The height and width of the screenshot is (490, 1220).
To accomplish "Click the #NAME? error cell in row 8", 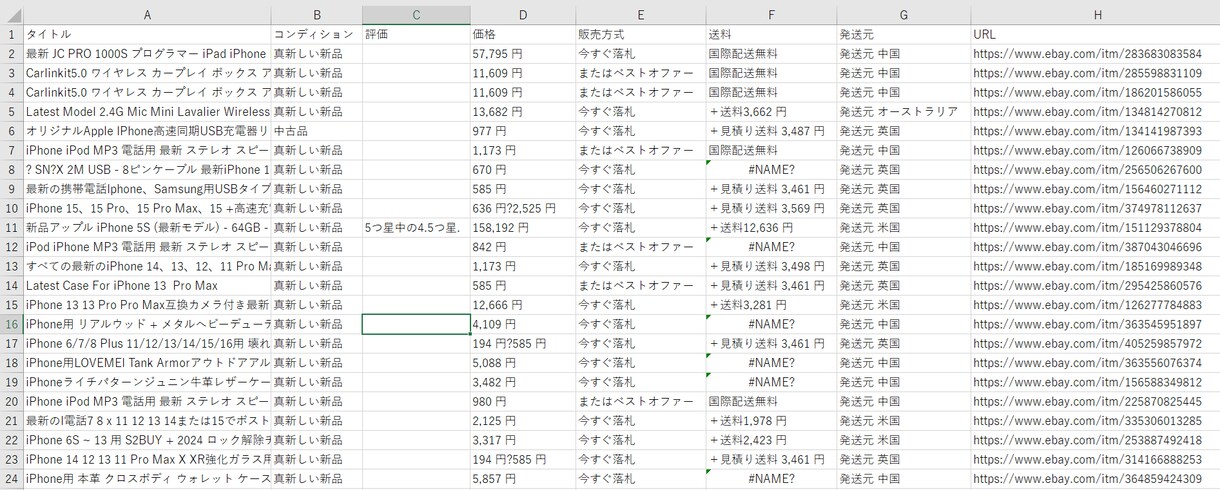I will [x=771, y=169].
